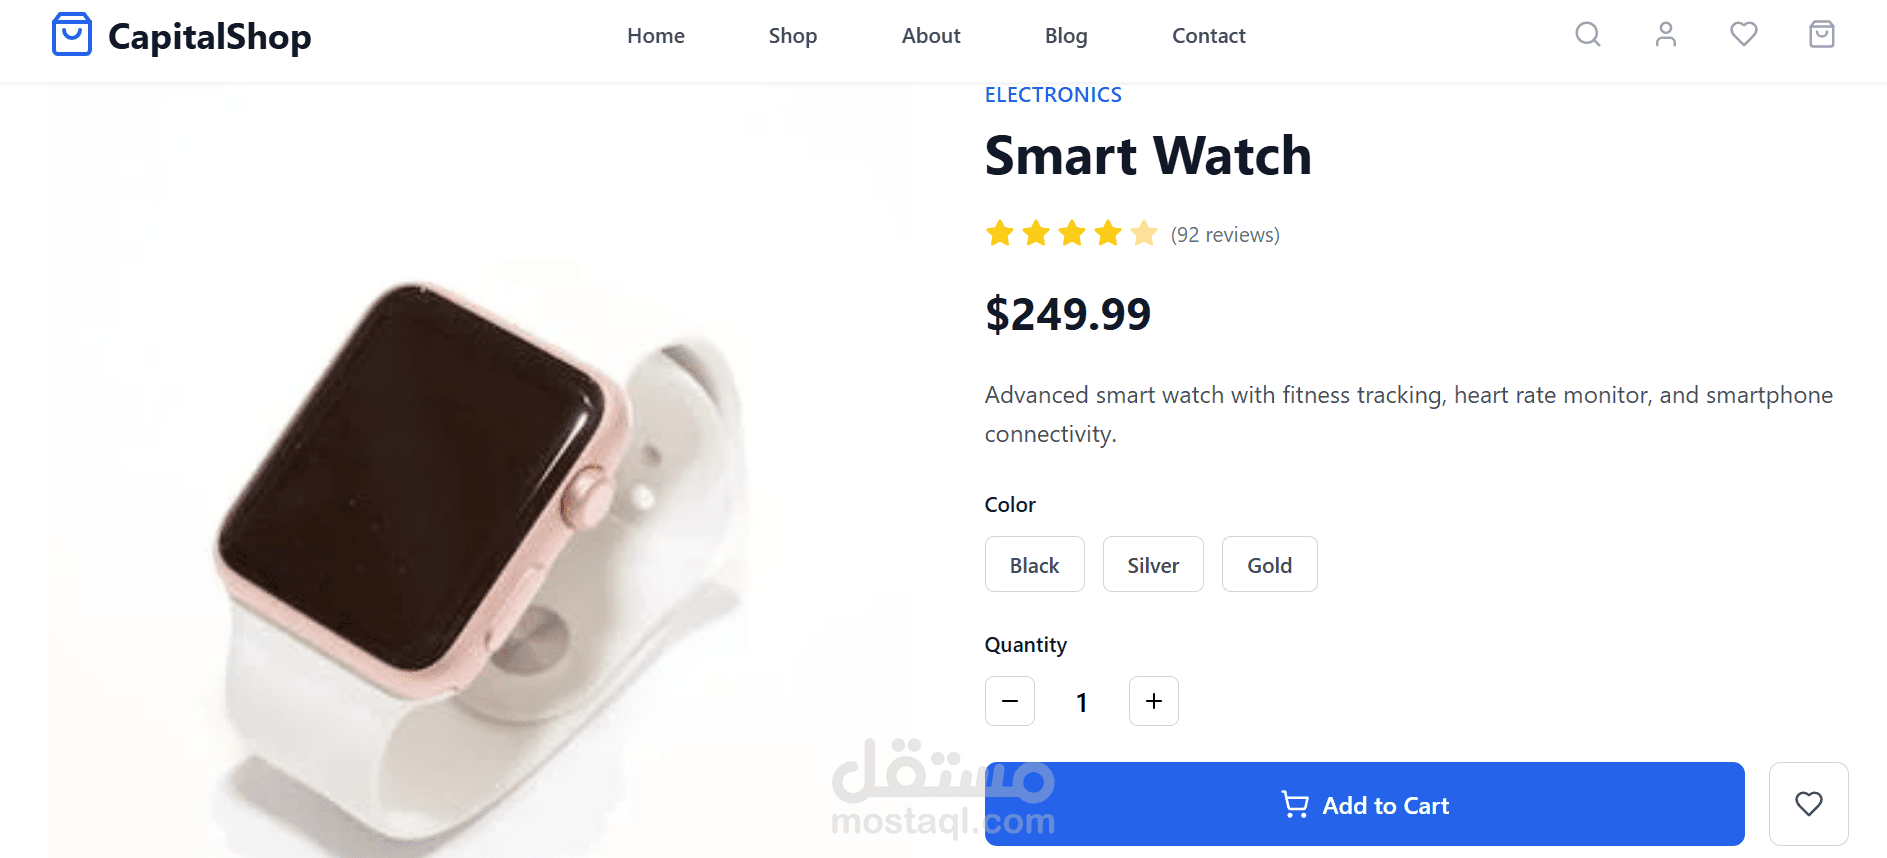This screenshot has height=858, width=1887.
Task: Choose the Gold color option
Action: coord(1269,565)
